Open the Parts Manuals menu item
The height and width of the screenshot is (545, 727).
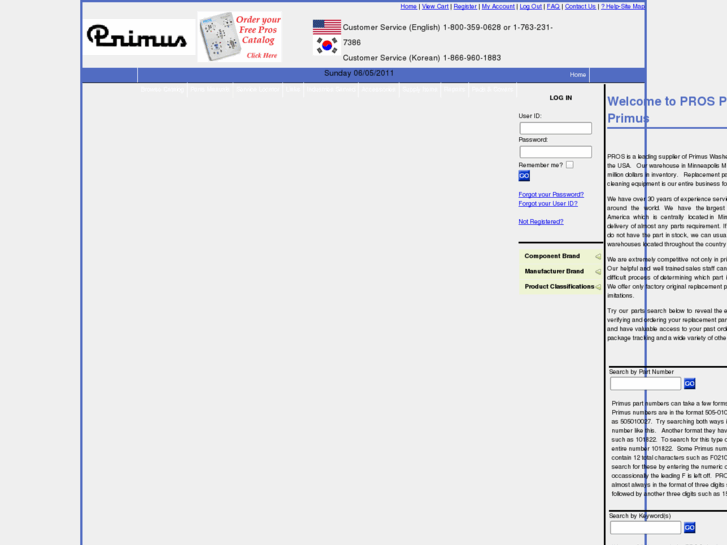pos(210,90)
